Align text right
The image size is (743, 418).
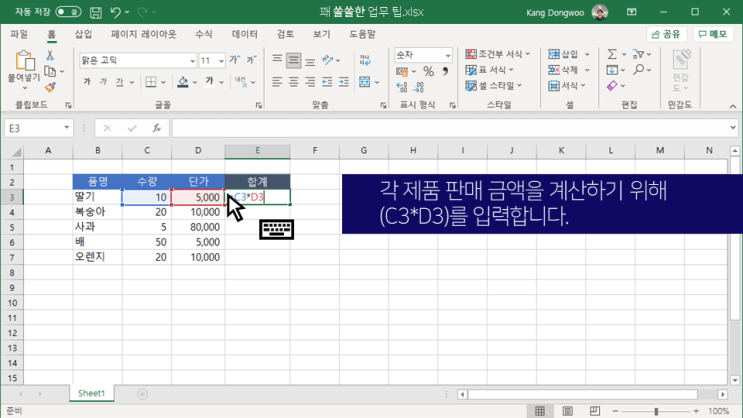[310, 82]
